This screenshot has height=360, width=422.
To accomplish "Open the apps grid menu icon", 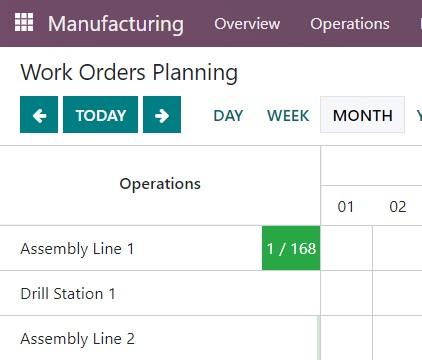I will 24,22.
